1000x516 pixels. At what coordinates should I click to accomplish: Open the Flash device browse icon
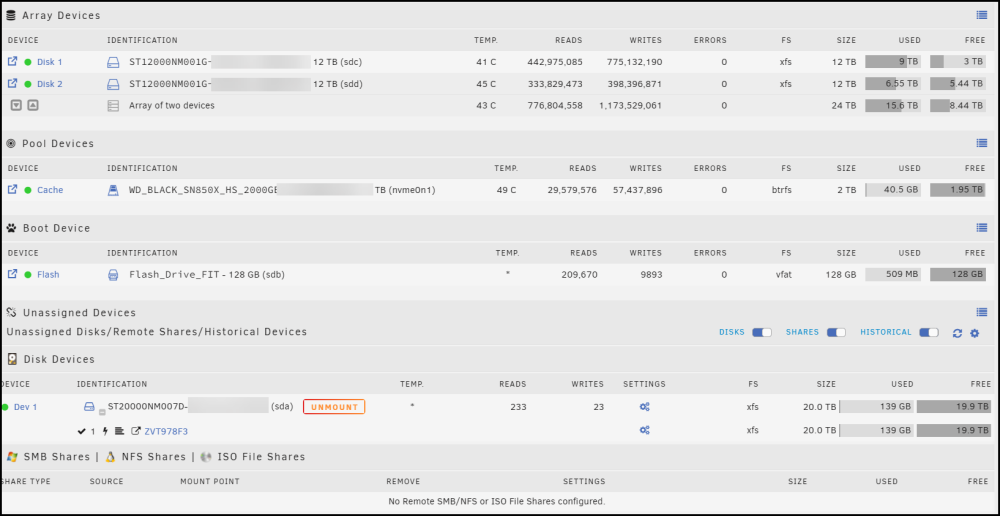pos(12,274)
